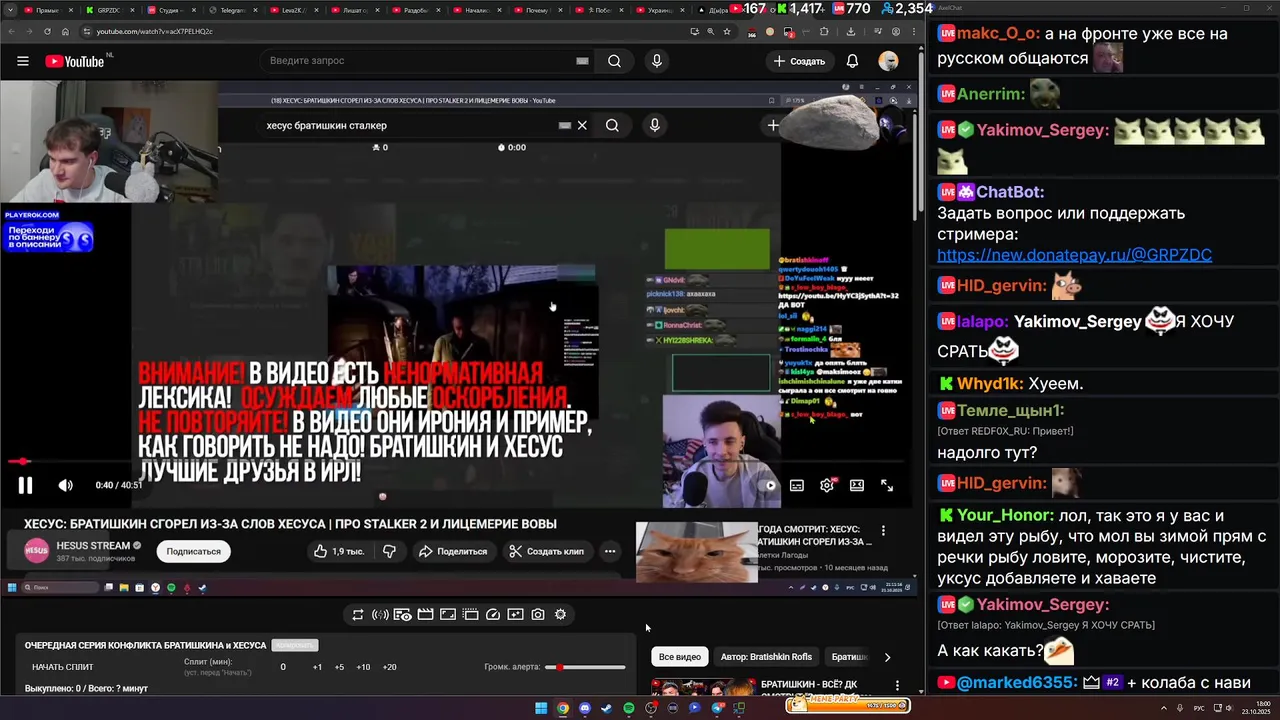Pause the video with the pause button
The height and width of the screenshot is (720, 1280).
25,485
